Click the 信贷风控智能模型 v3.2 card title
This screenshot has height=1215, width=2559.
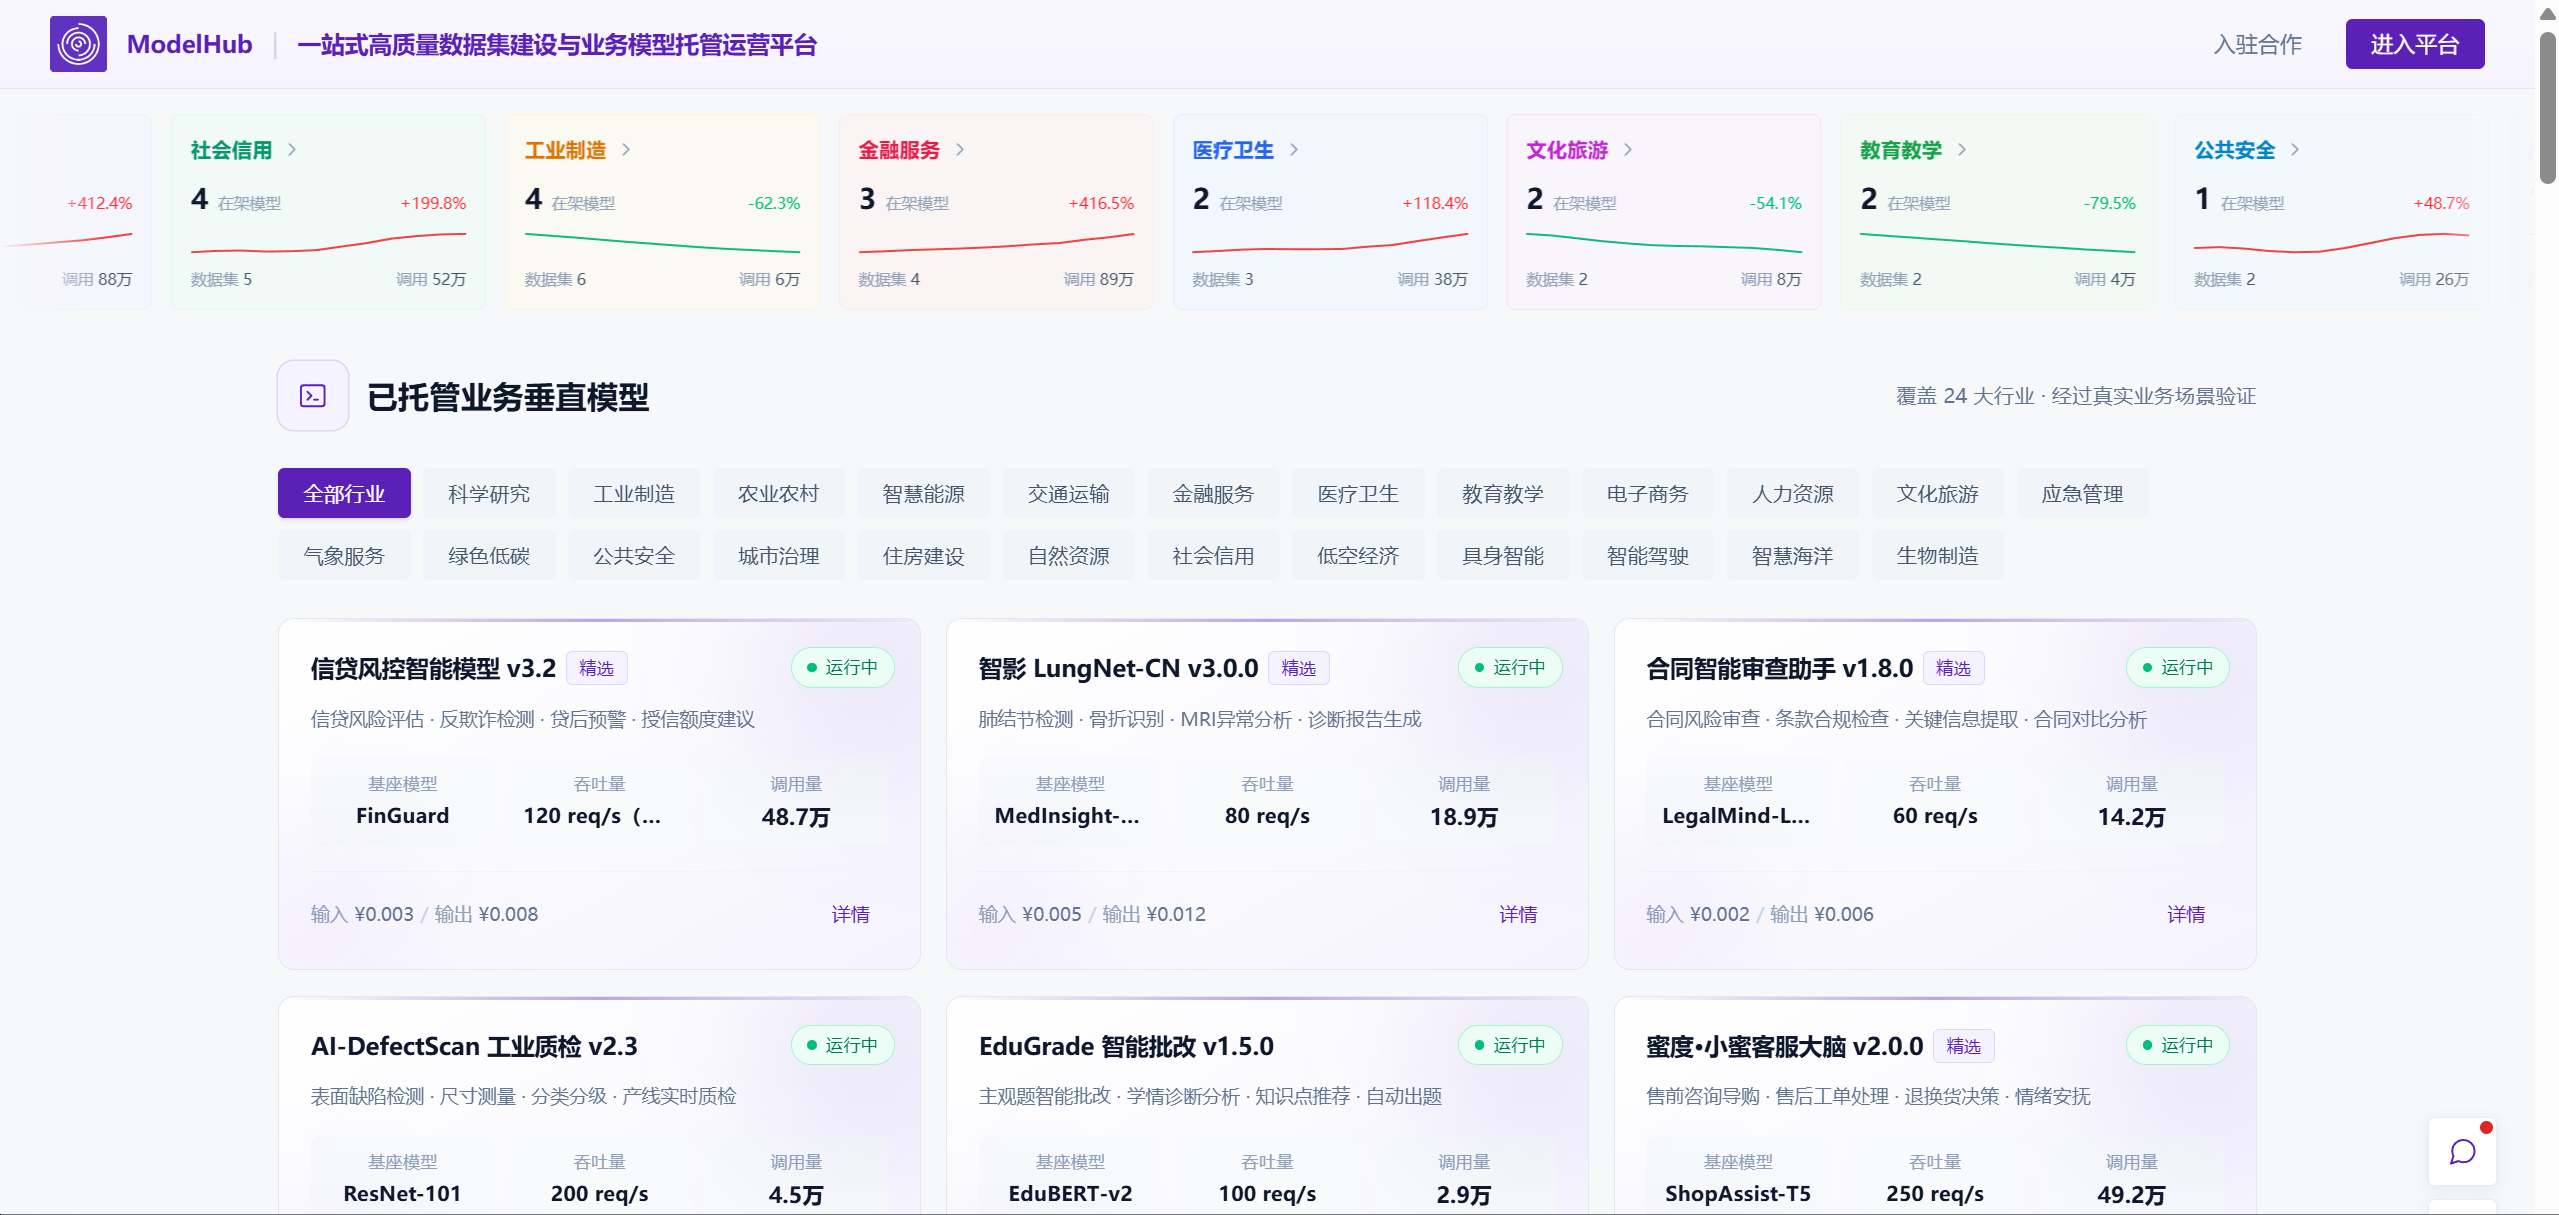click(433, 668)
